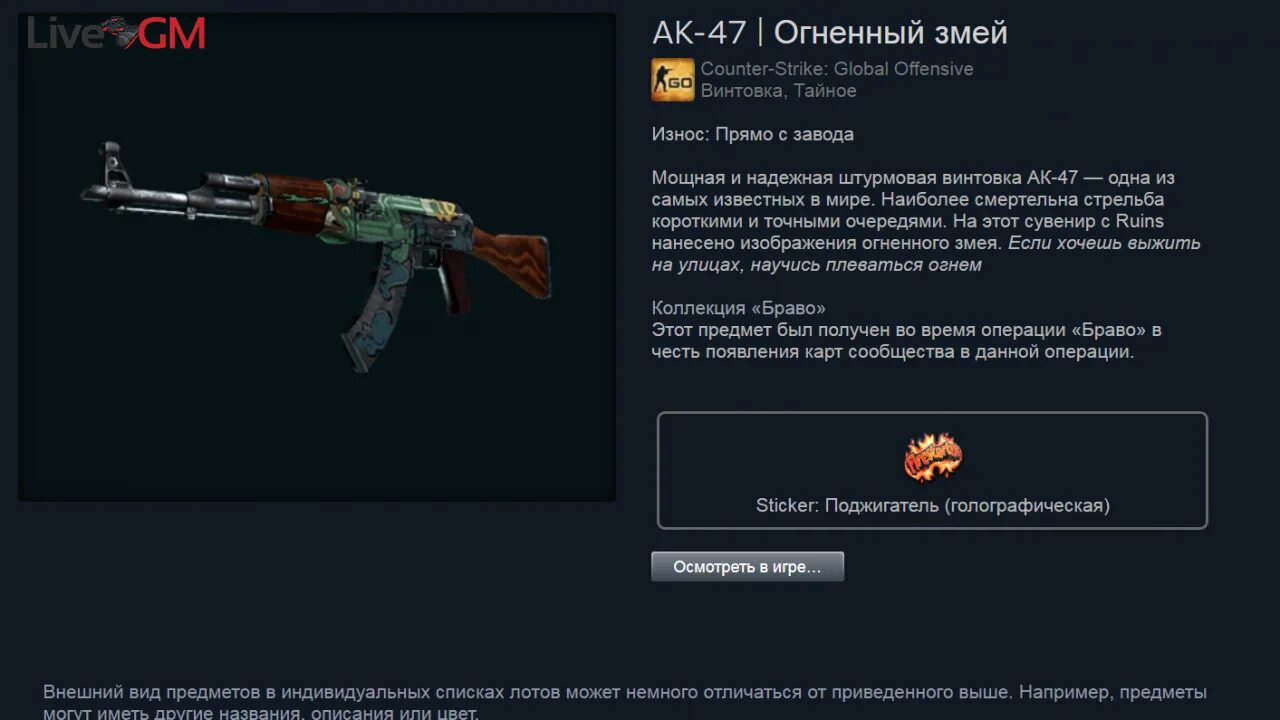
Task: Click the bottom disclaimer starting Внешний вид предметов
Action: pyautogui.click(x=625, y=702)
